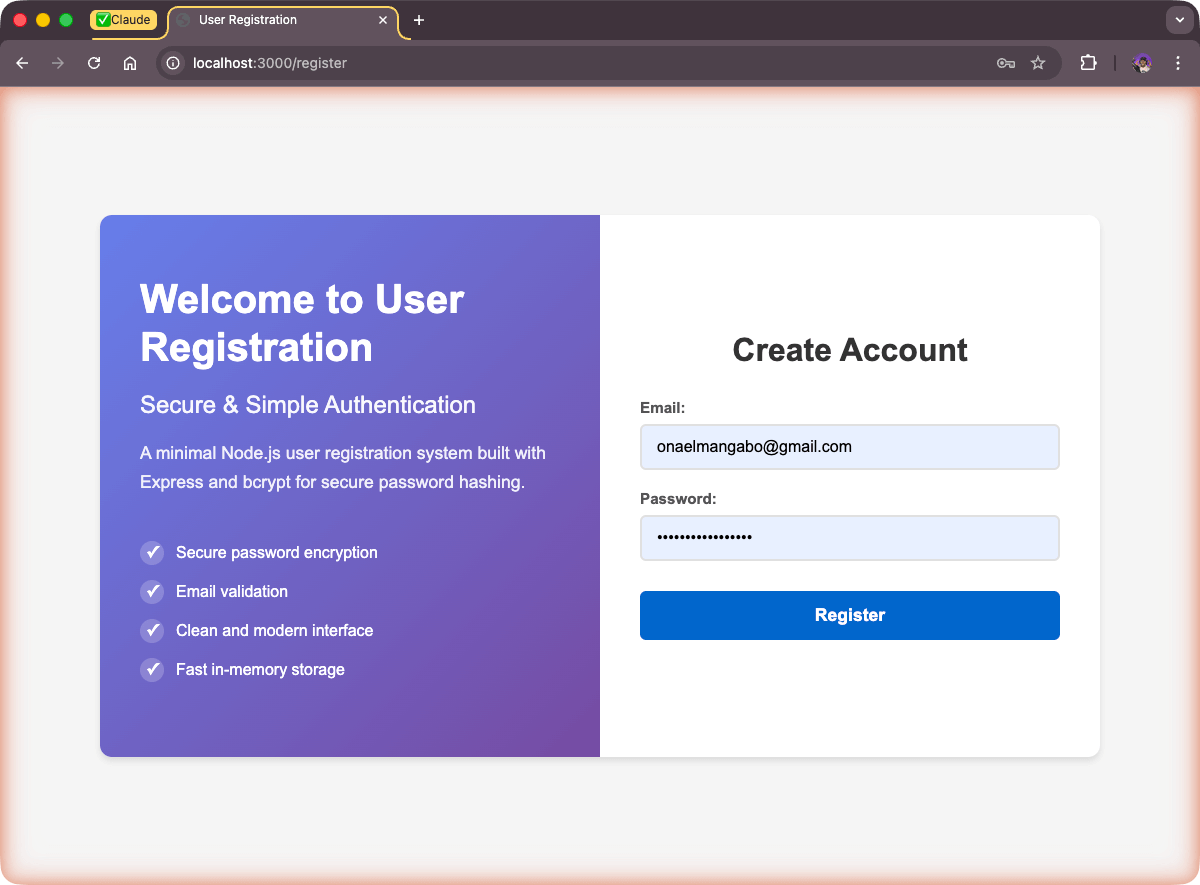Open the home page via home icon
The height and width of the screenshot is (885, 1200).
pyautogui.click(x=129, y=62)
